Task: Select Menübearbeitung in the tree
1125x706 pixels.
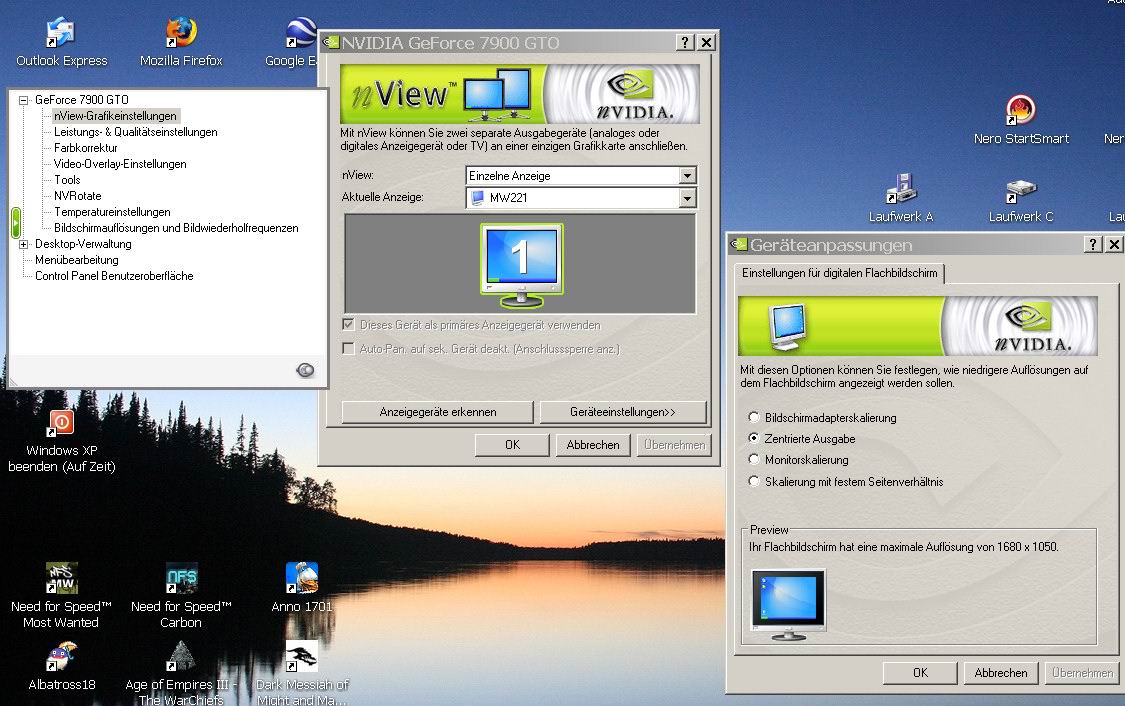Action: [77, 260]
